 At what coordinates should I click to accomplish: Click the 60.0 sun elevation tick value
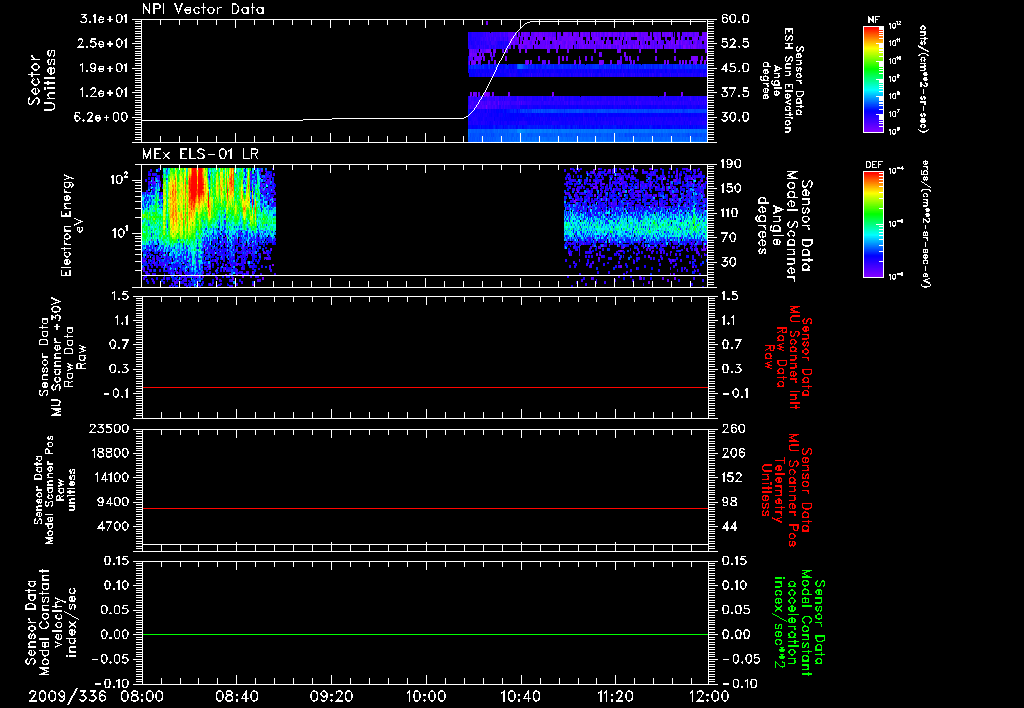tap(735, 19)
